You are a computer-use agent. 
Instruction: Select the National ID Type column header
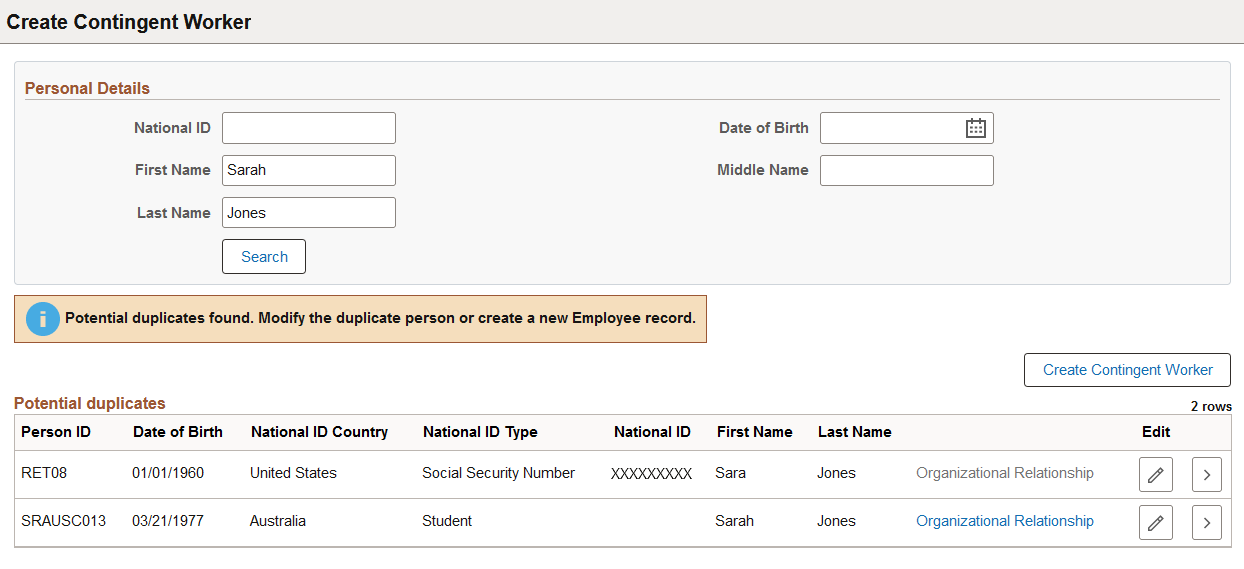point(480,432)
